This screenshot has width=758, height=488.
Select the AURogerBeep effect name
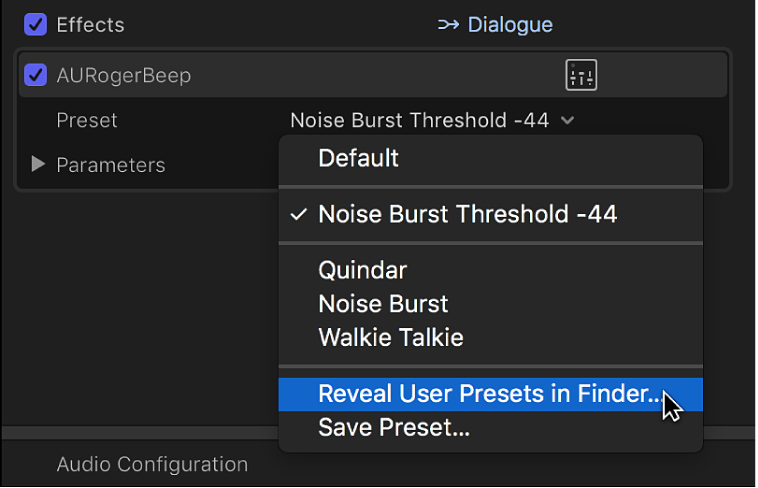(124, 75)
